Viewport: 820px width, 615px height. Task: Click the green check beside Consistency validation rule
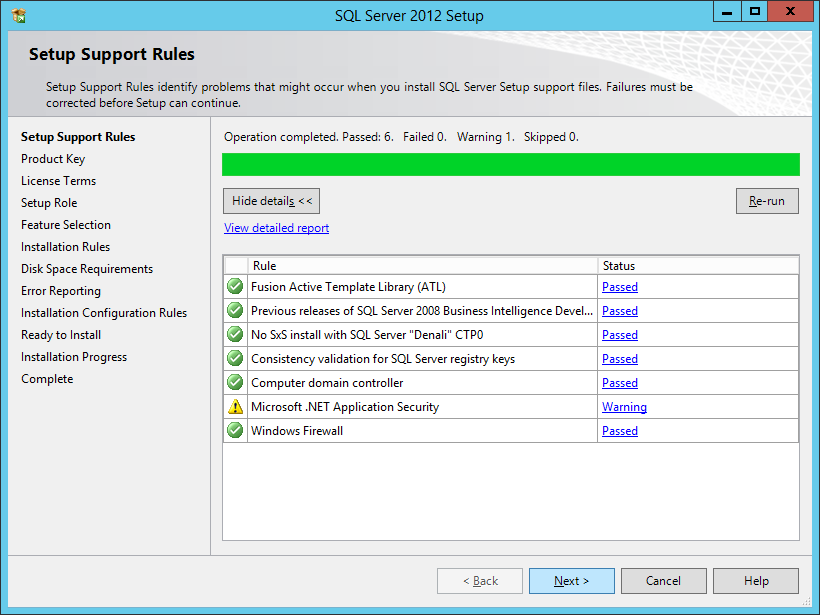(x=234, y=358)
